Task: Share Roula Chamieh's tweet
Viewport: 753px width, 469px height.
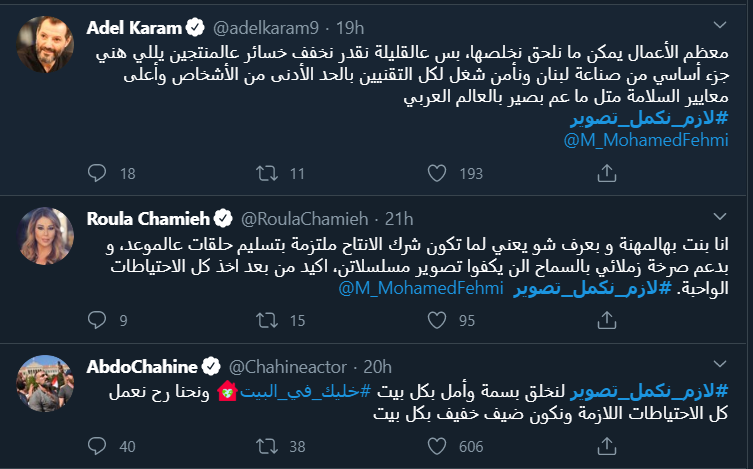Action: [x=602, y=322]
